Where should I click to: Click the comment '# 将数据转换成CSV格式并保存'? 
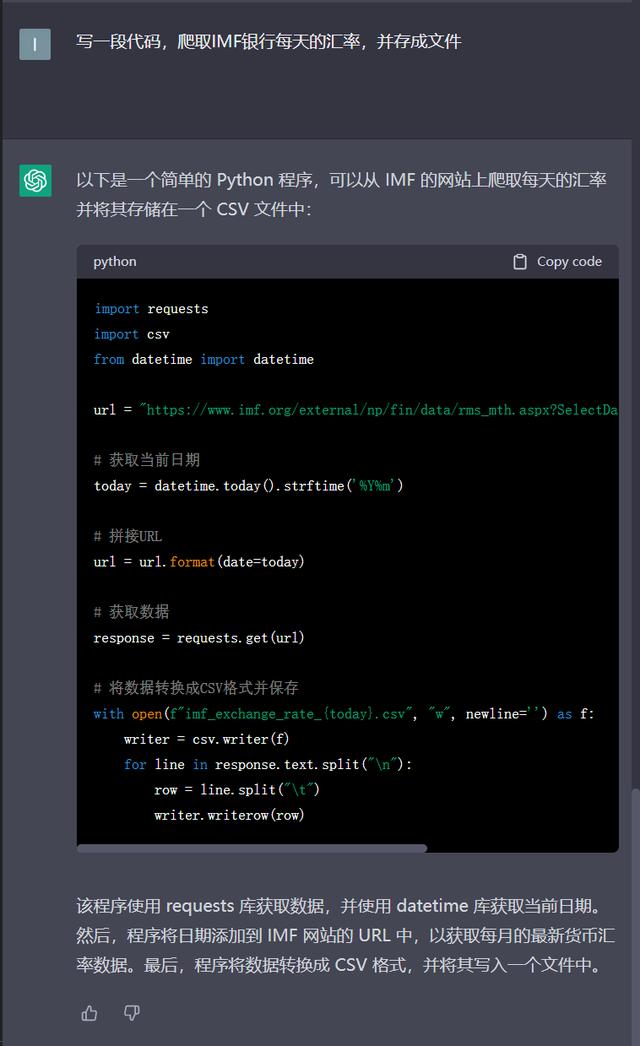(x=196, y=688)
